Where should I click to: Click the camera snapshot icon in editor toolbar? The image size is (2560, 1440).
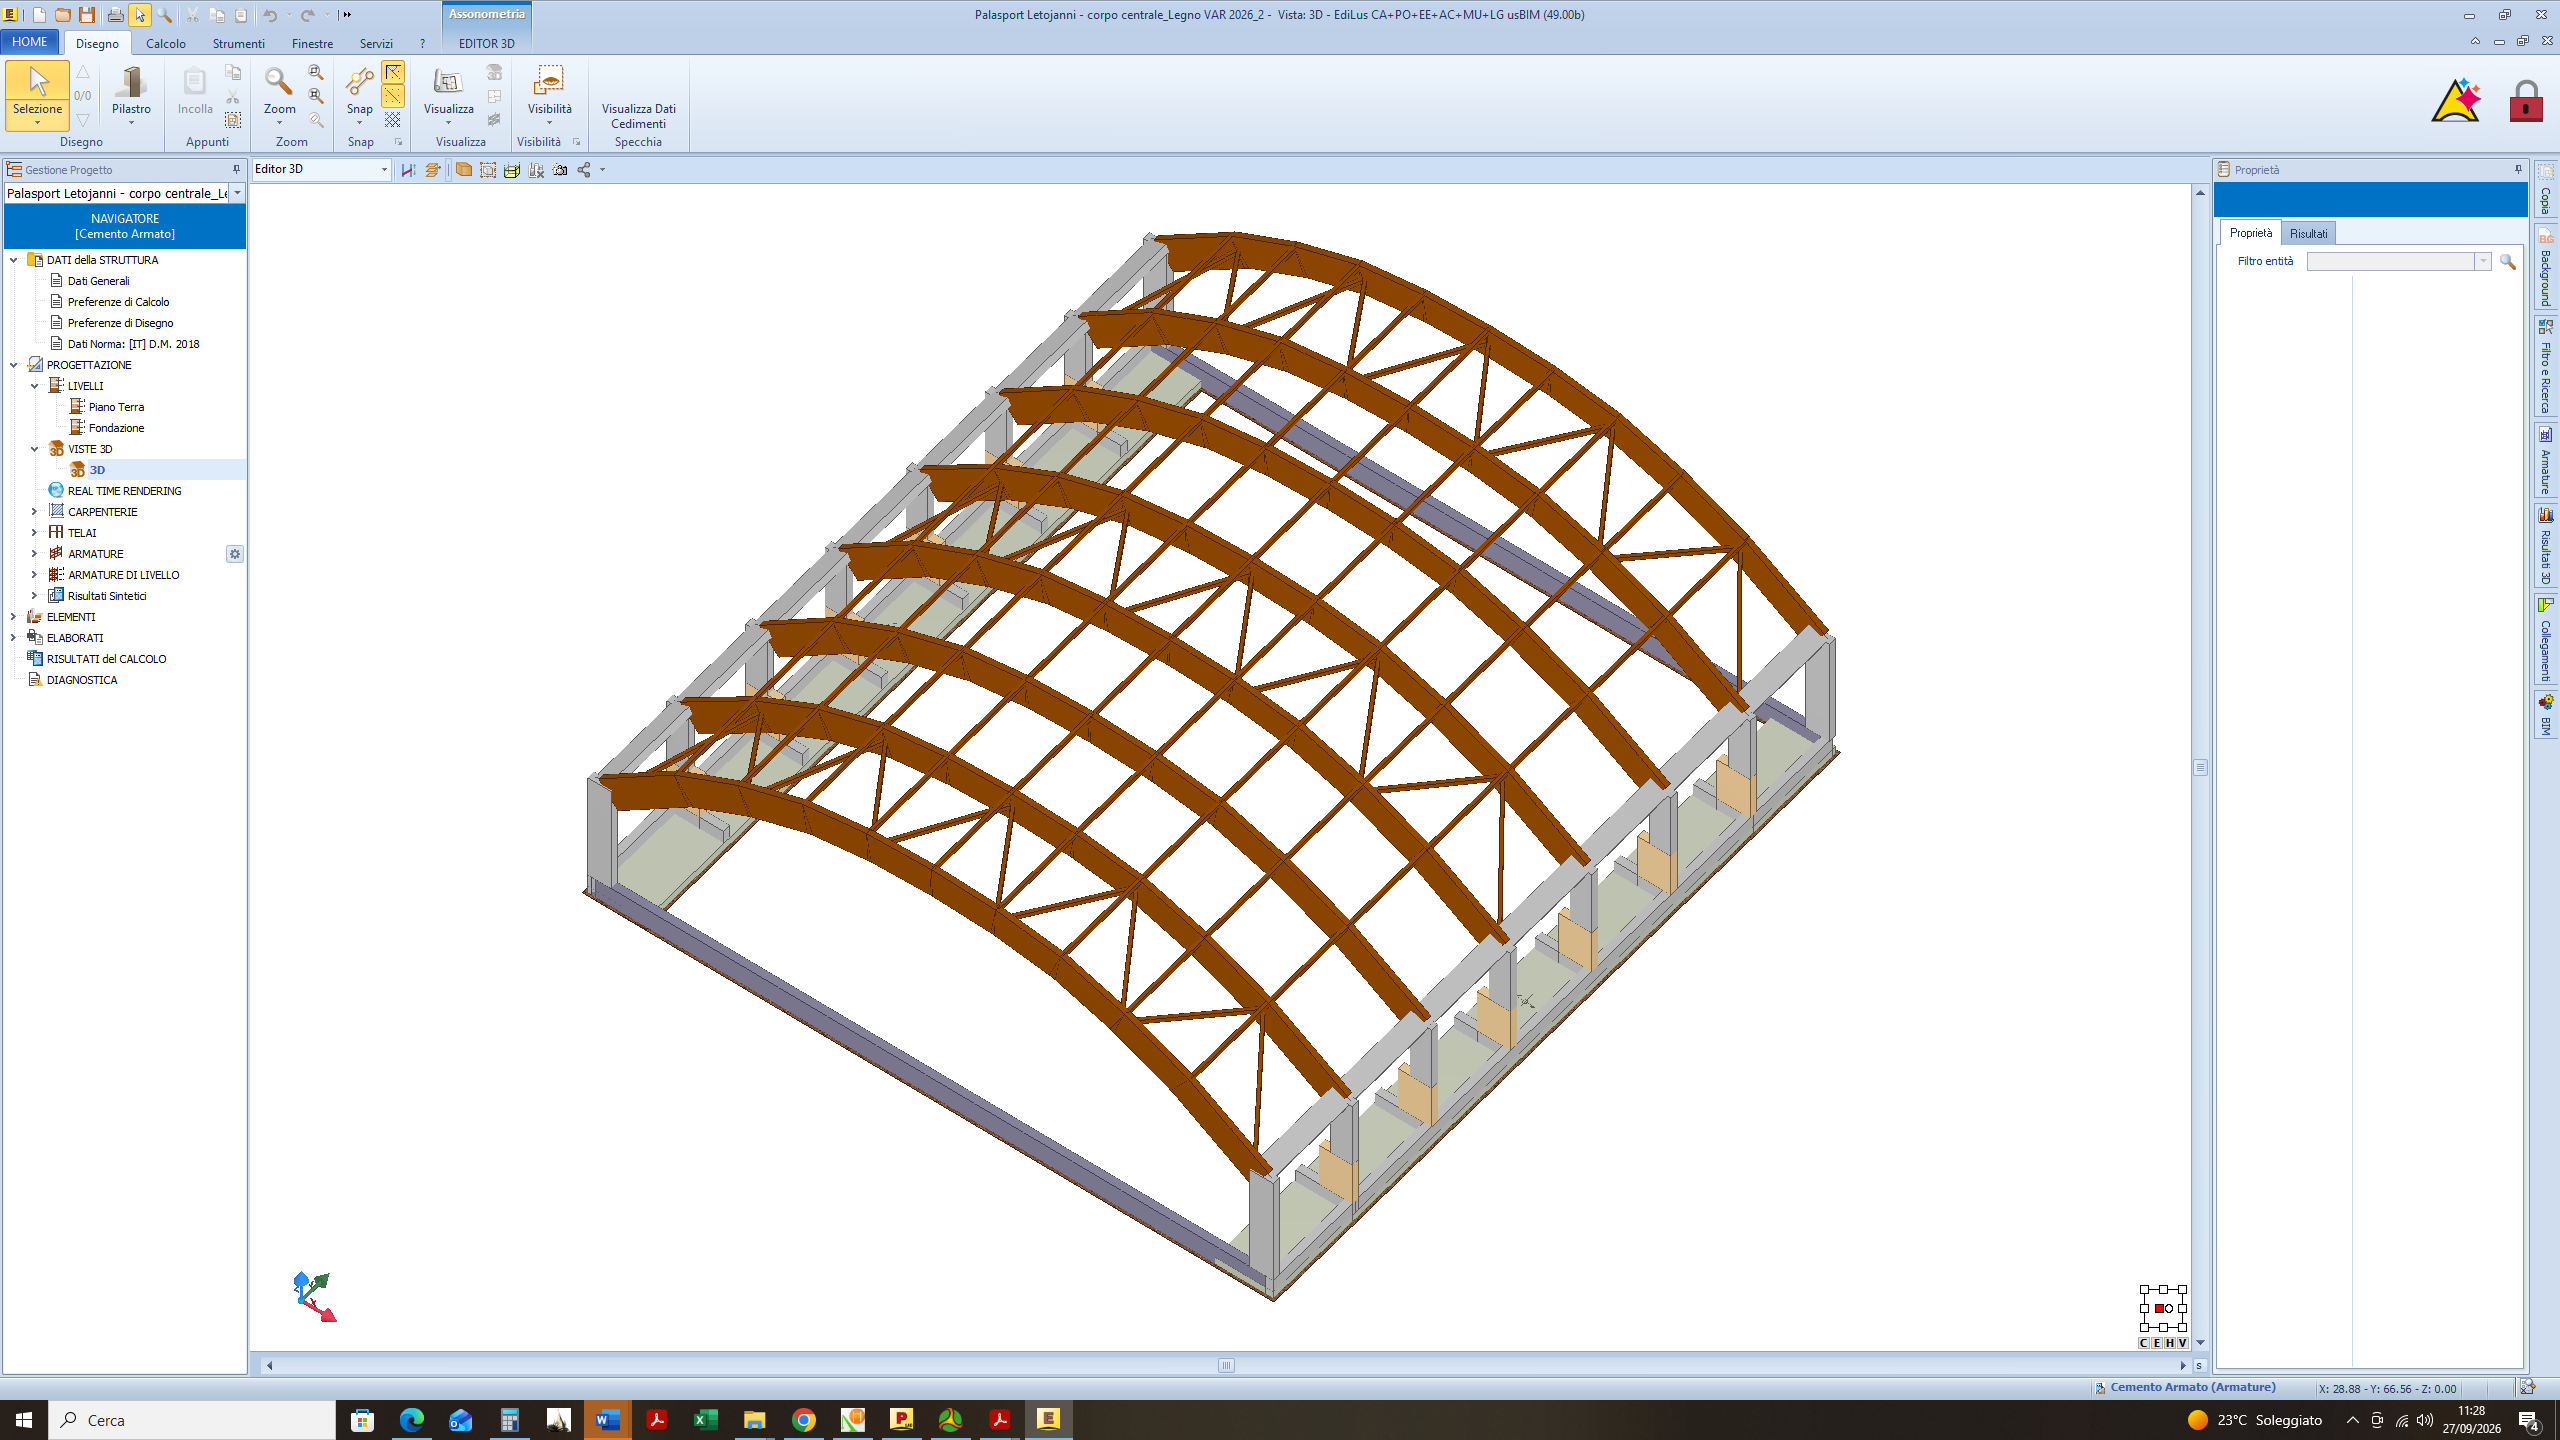pos(560,170)
